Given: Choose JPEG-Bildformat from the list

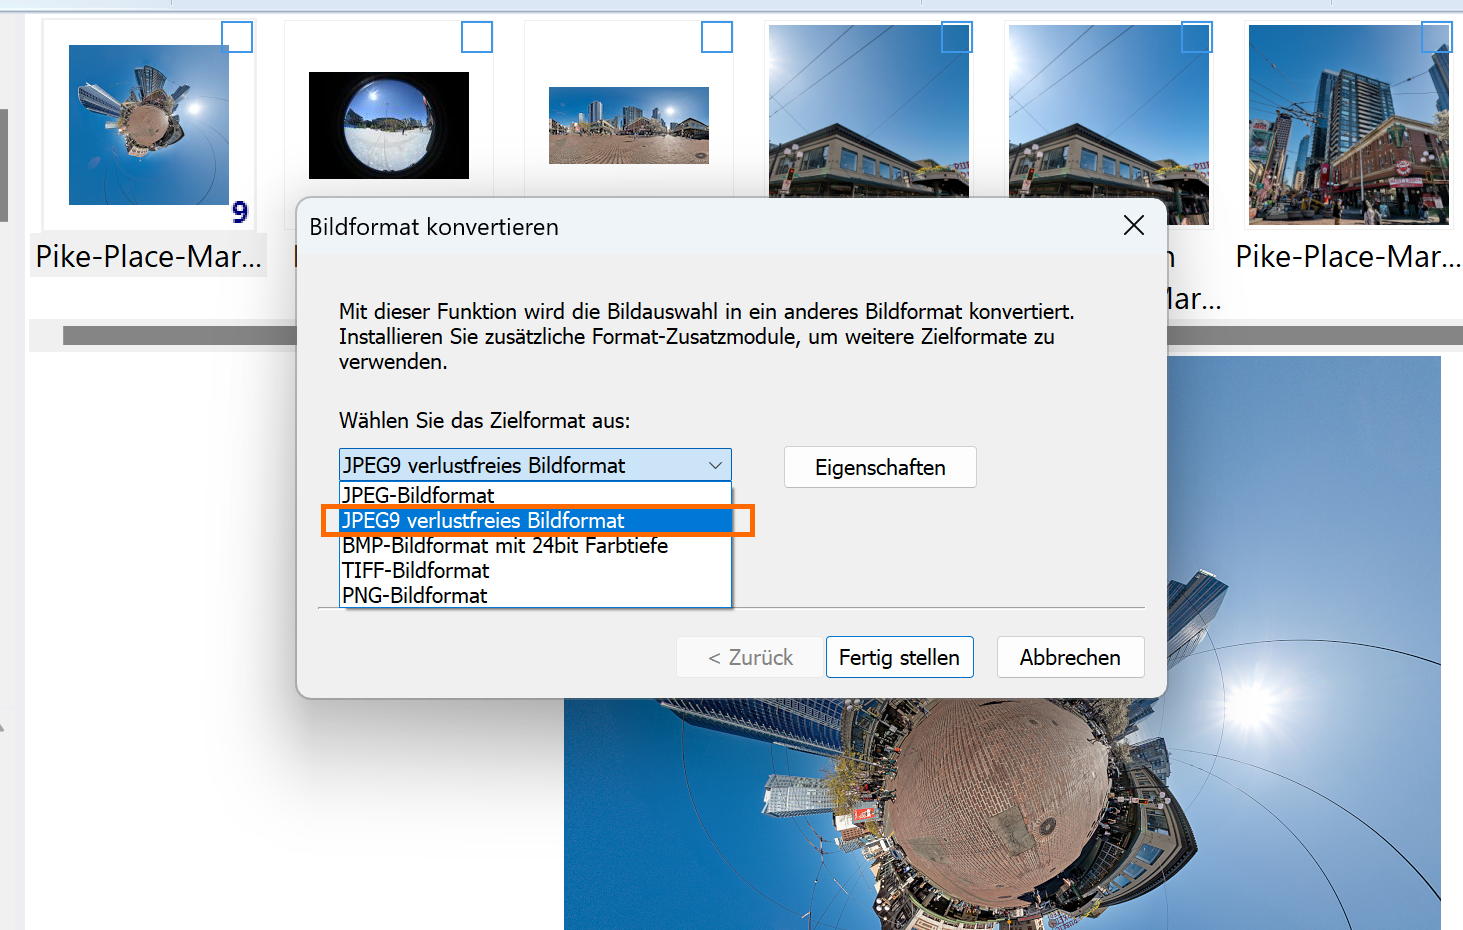Looking at the screenshot, I should point(418,495).
